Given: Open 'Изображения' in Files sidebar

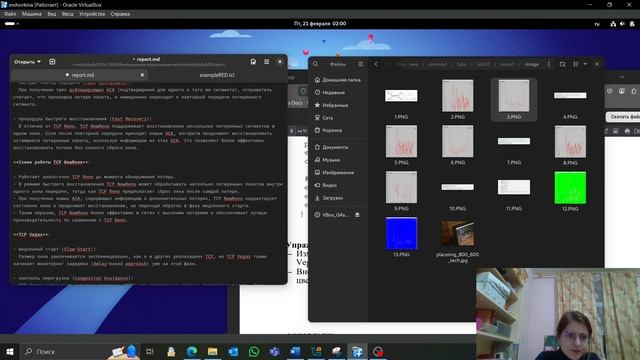Looking at the screenshot, I should click(337, 173).
